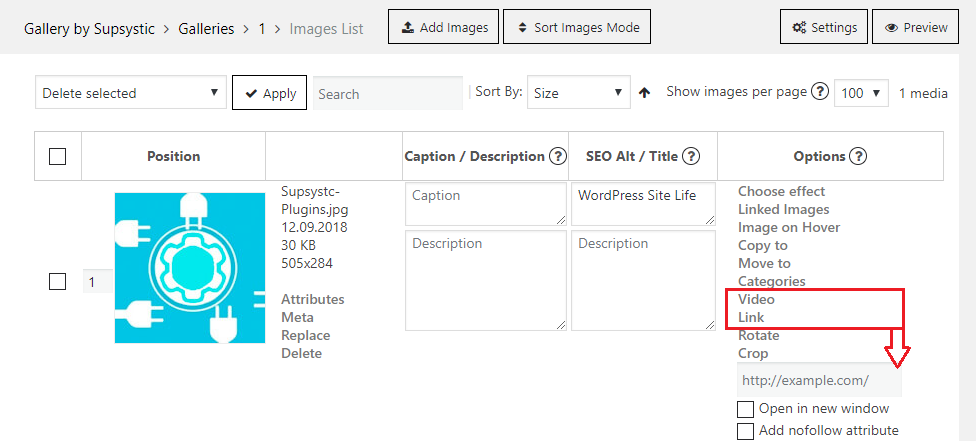
Task: Click the ascending sort arrow icon
Action: tap(645, 93)
